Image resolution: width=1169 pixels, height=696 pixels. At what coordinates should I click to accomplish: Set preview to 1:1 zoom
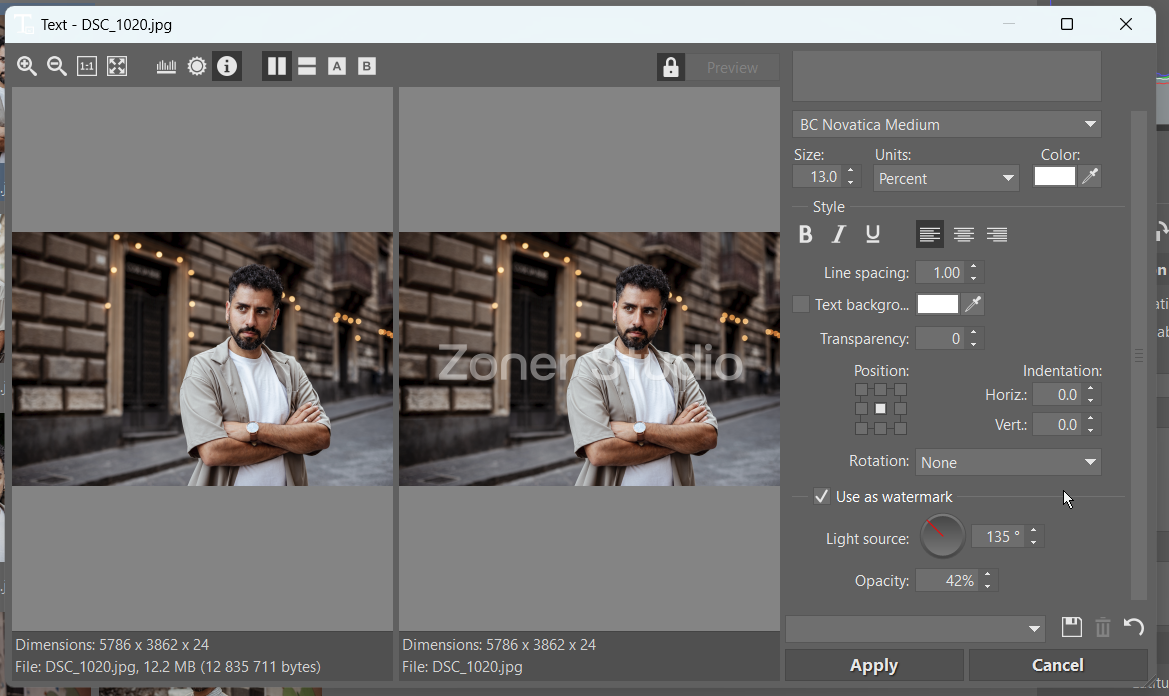[87, 67]
